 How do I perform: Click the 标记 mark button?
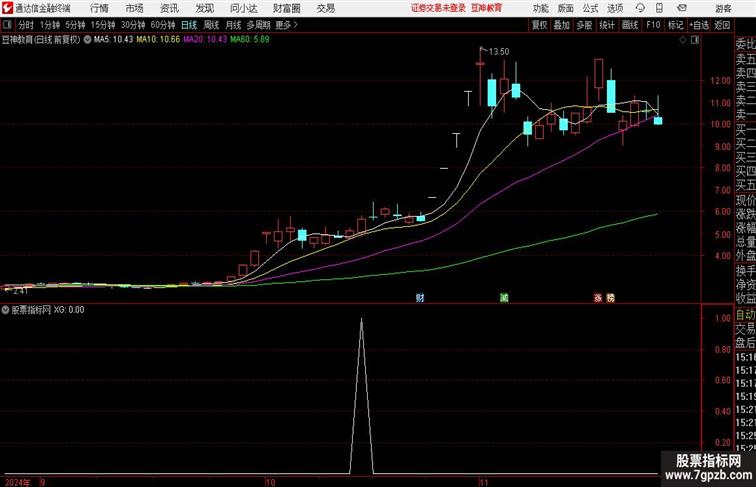[675, 25]
